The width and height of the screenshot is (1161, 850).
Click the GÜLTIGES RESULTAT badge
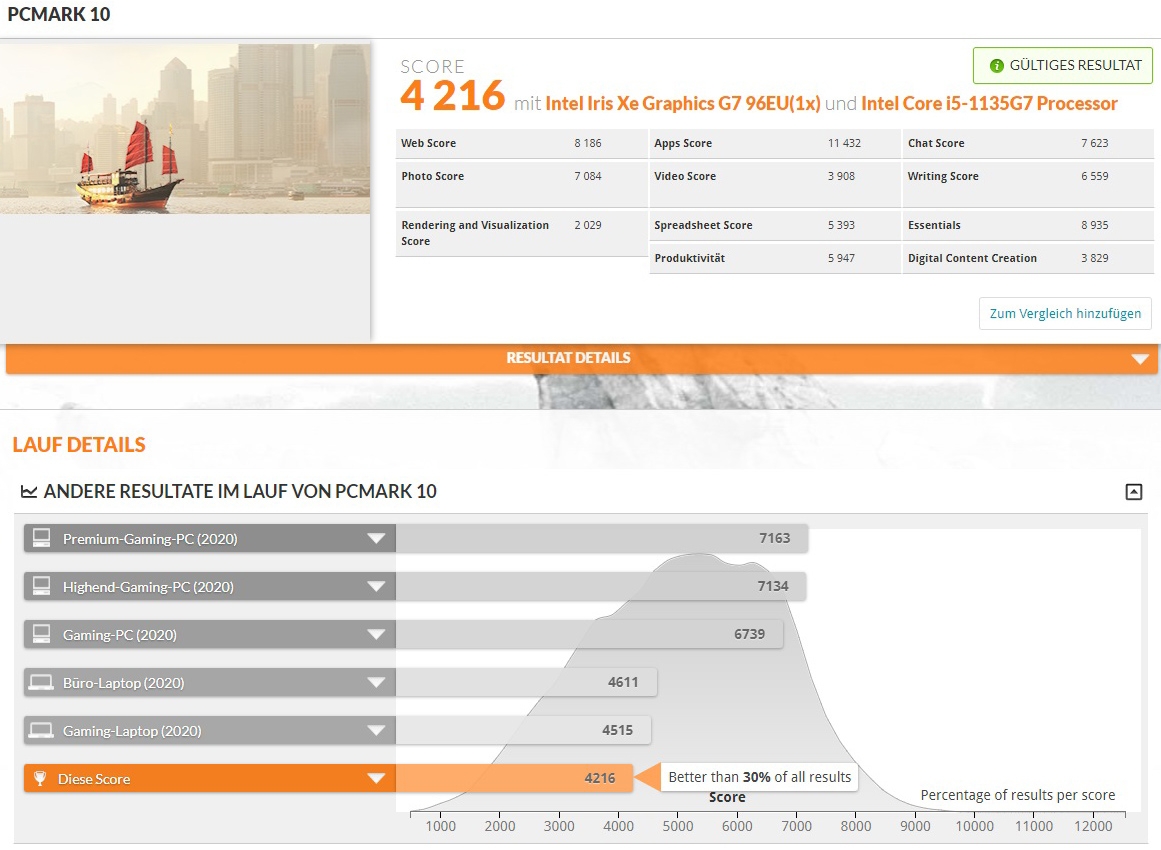[1063, 66]
